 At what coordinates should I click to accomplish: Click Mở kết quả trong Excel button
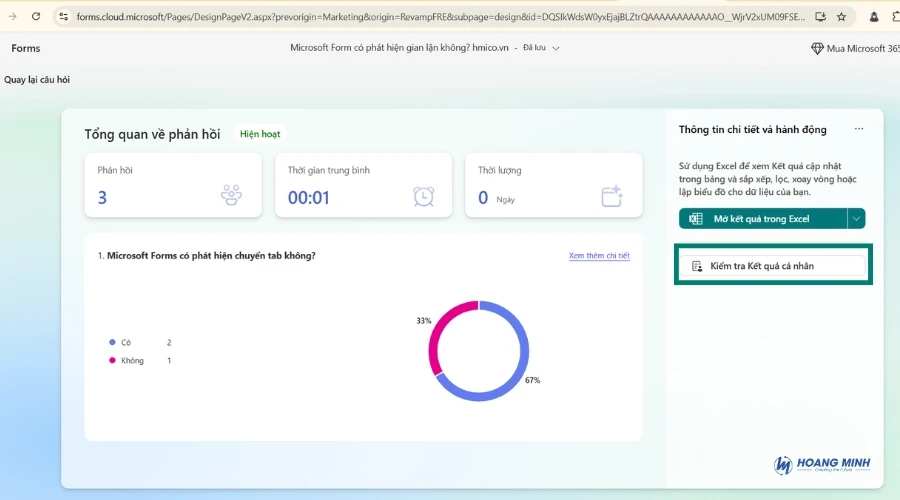coord(762,219)
